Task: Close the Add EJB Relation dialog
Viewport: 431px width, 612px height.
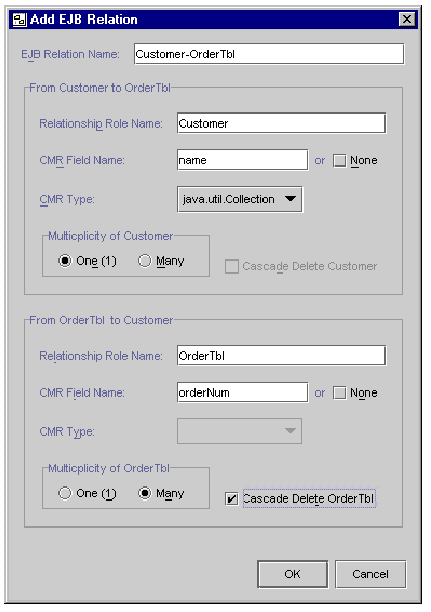Action: (407, 19)
